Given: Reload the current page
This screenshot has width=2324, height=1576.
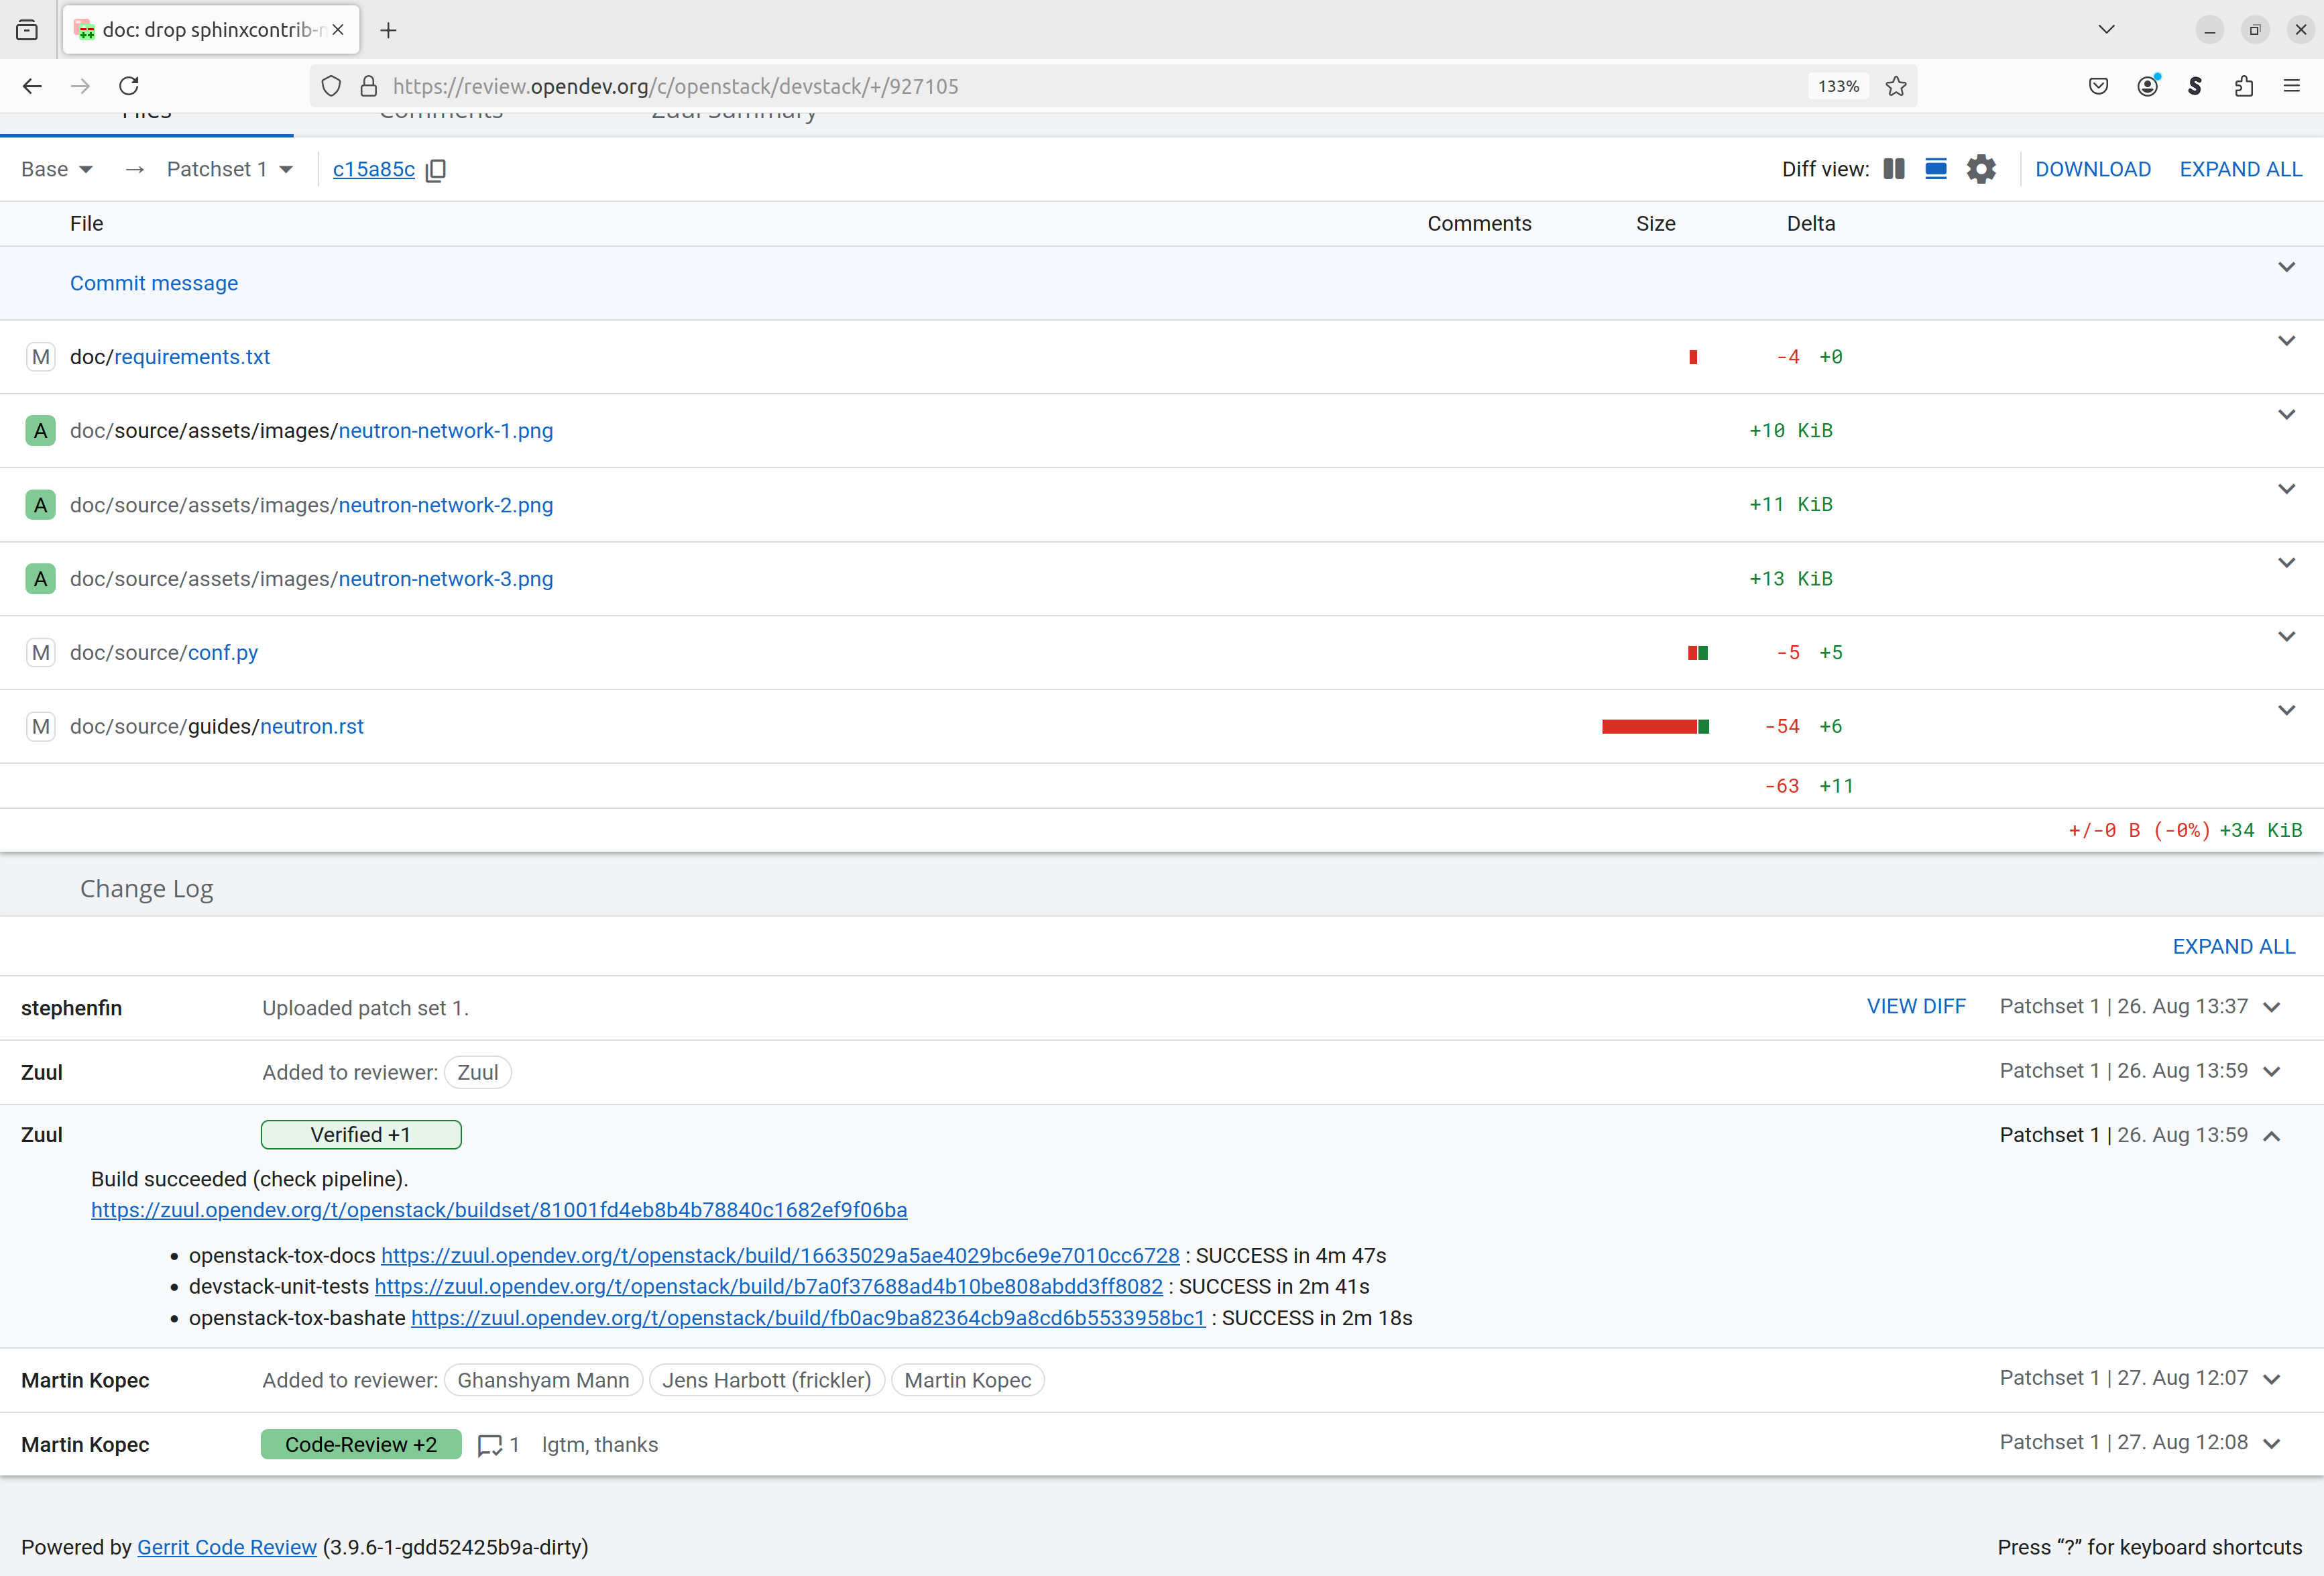Looking at the screenshot, I should point(129,86).
